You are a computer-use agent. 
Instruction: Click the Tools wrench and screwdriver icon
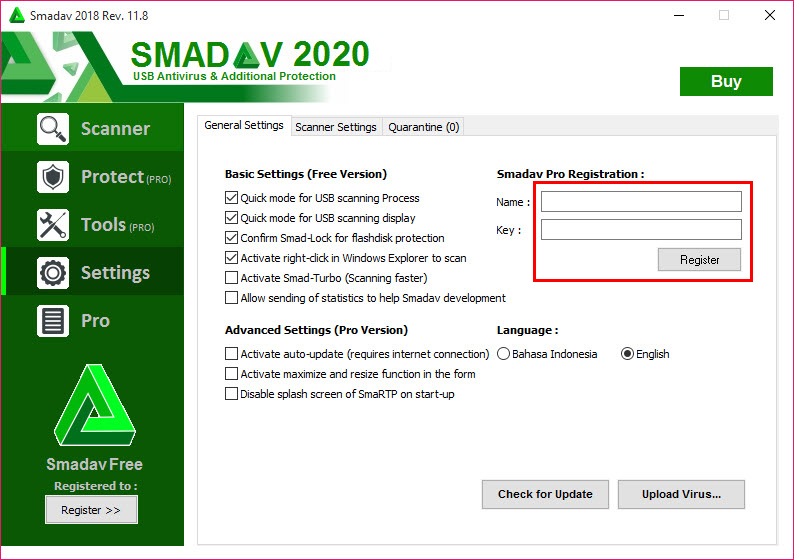pyautogui.click(x=53, y=225)
